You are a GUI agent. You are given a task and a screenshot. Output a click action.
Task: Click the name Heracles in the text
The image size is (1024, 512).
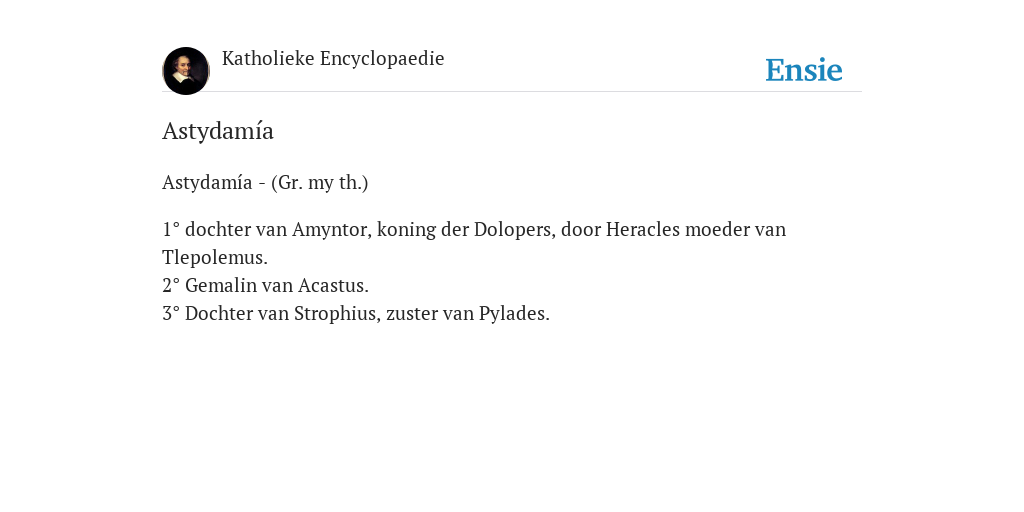(x=643, y=230)
